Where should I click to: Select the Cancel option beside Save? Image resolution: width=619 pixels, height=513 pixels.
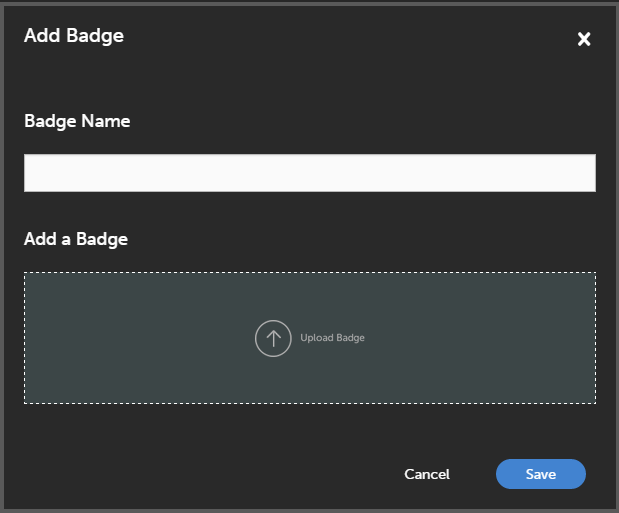coord(427,474)
